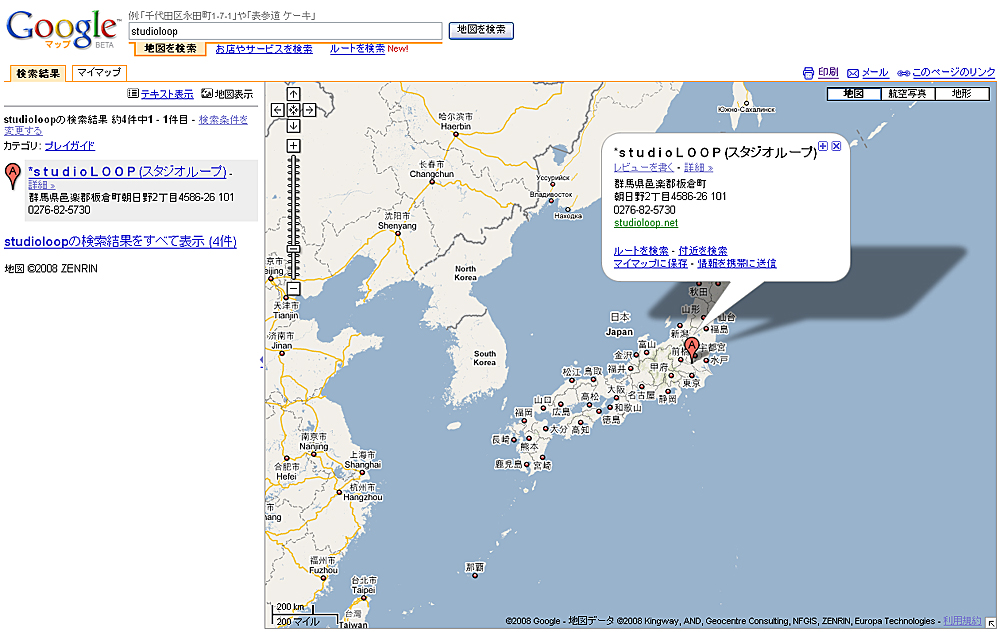The height and width of the screenshot is (632, 1000).
Task: Click phone number 0276-82-5730 in left panel
Action: tap(59, 210)
